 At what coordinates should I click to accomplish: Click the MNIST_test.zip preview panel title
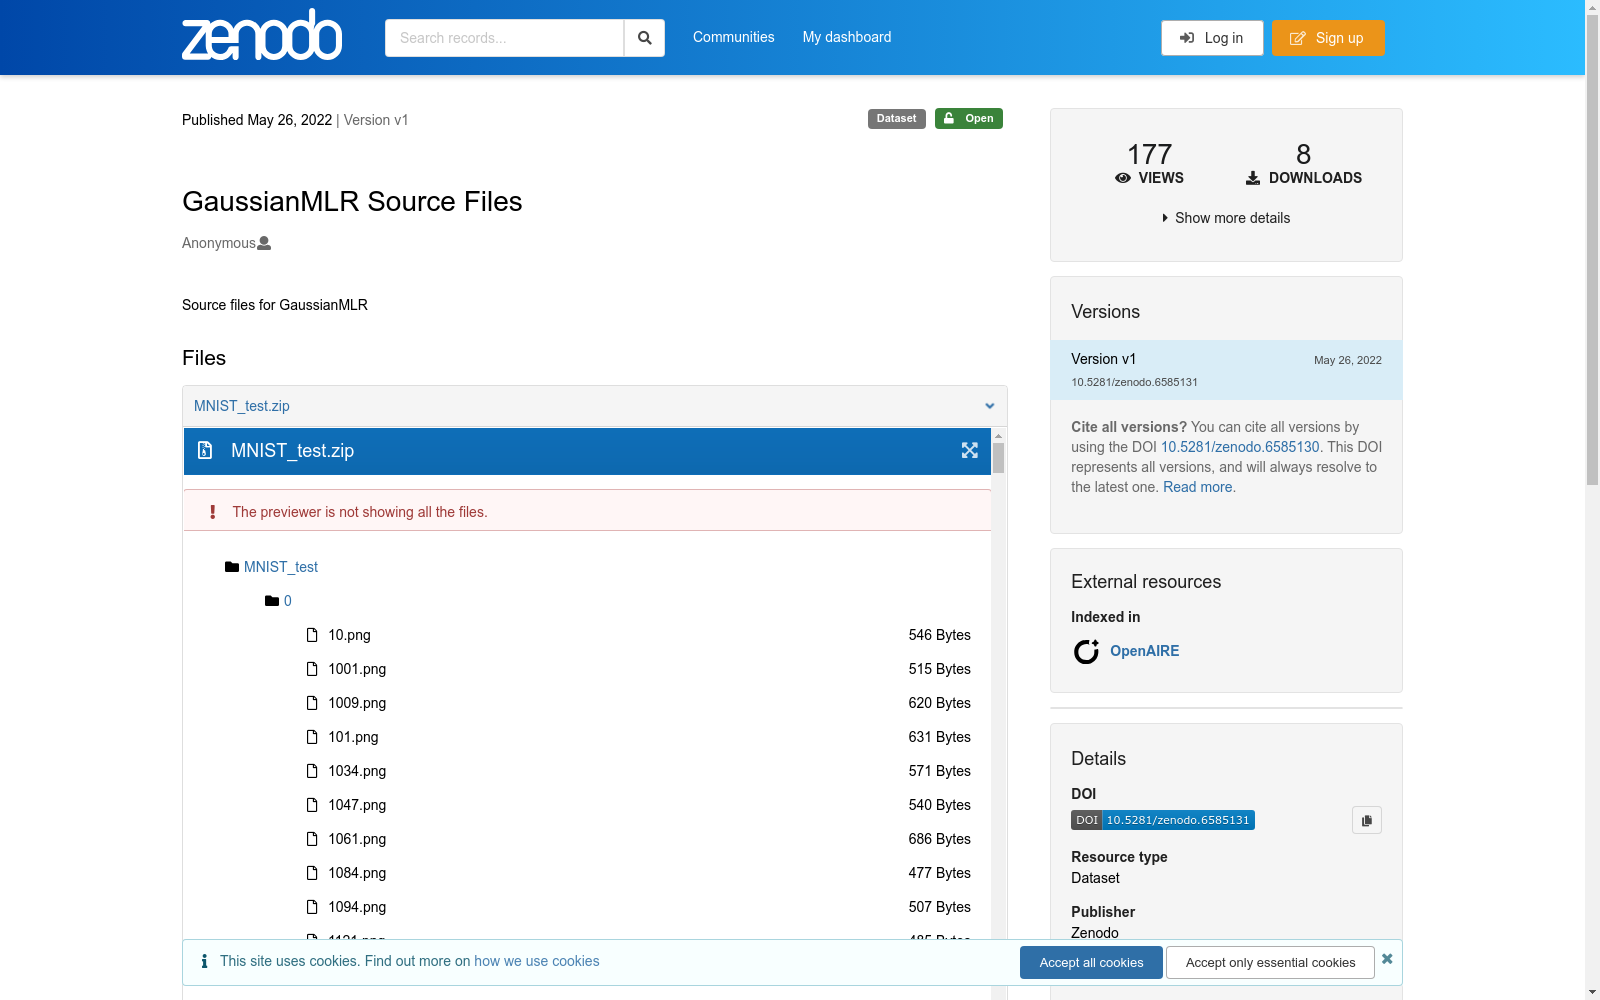pos(292,451)
